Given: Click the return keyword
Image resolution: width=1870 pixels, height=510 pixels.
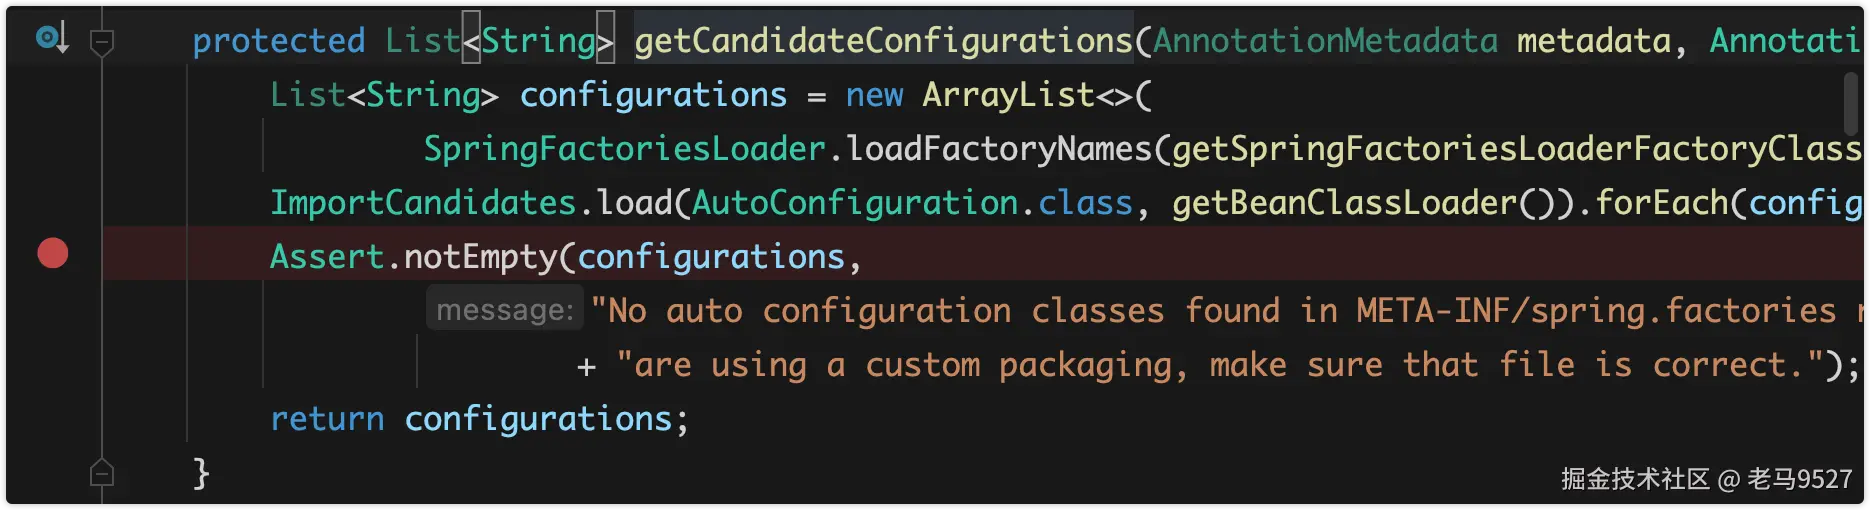Looking at the screenshot, I should pyautogui.click(x=328, y=419).
